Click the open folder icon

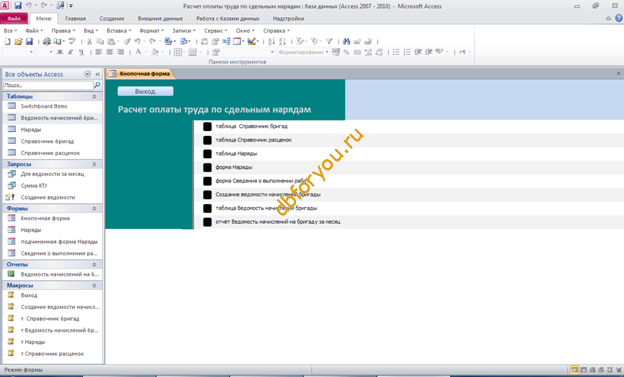pyautogui.click(x=18, y=41)
